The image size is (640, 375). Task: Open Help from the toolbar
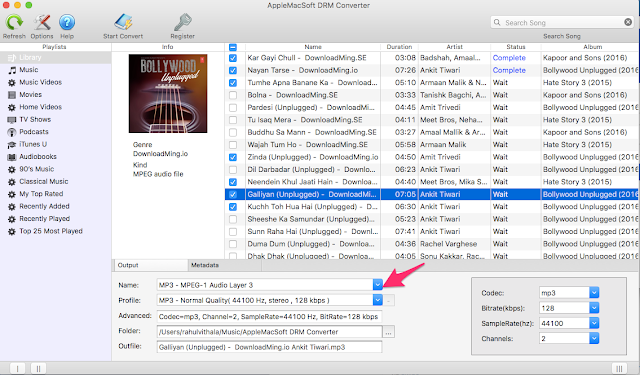pyautogui.click(x=67, y=22)
